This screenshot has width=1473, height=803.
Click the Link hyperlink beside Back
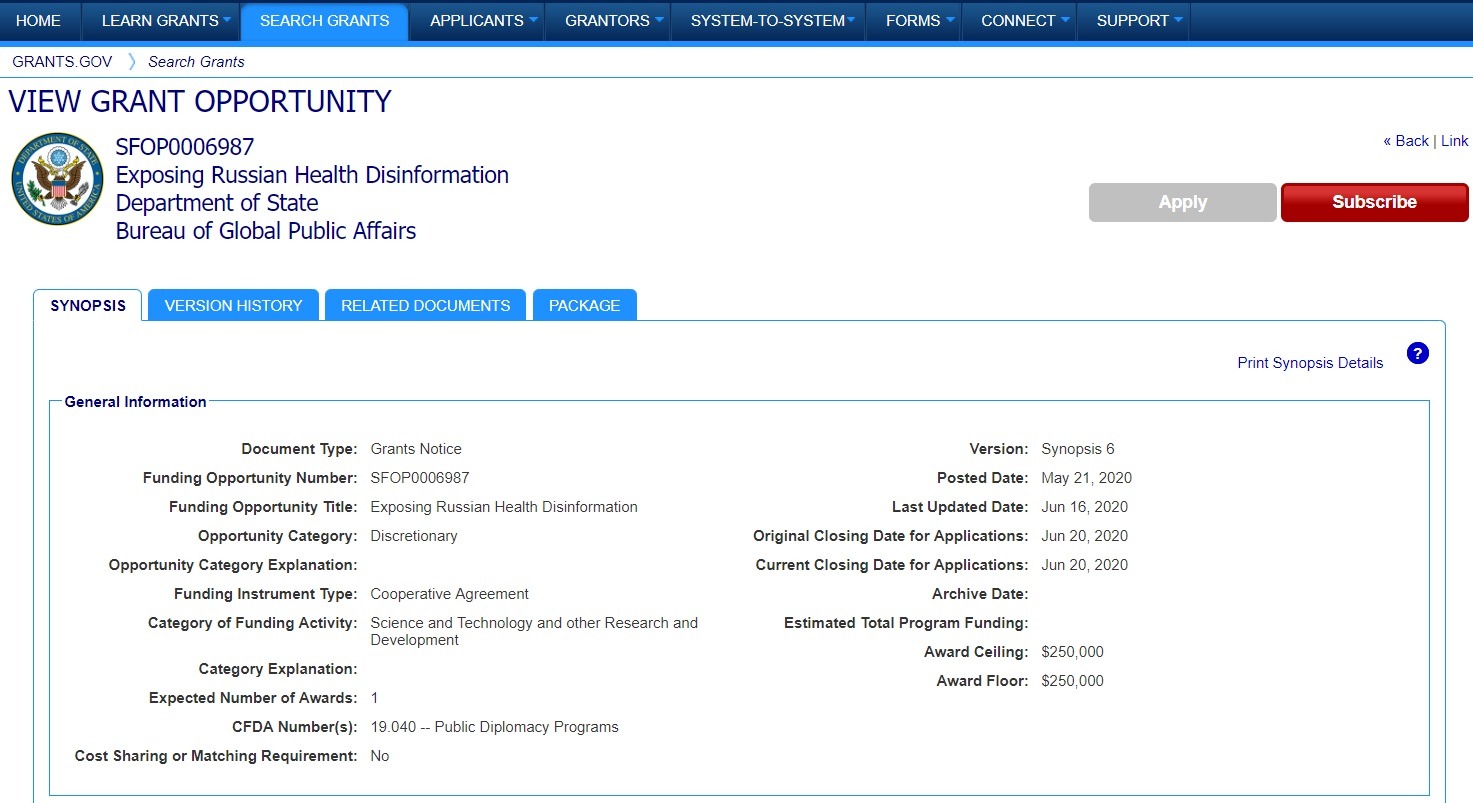[x=1455, y=141]
